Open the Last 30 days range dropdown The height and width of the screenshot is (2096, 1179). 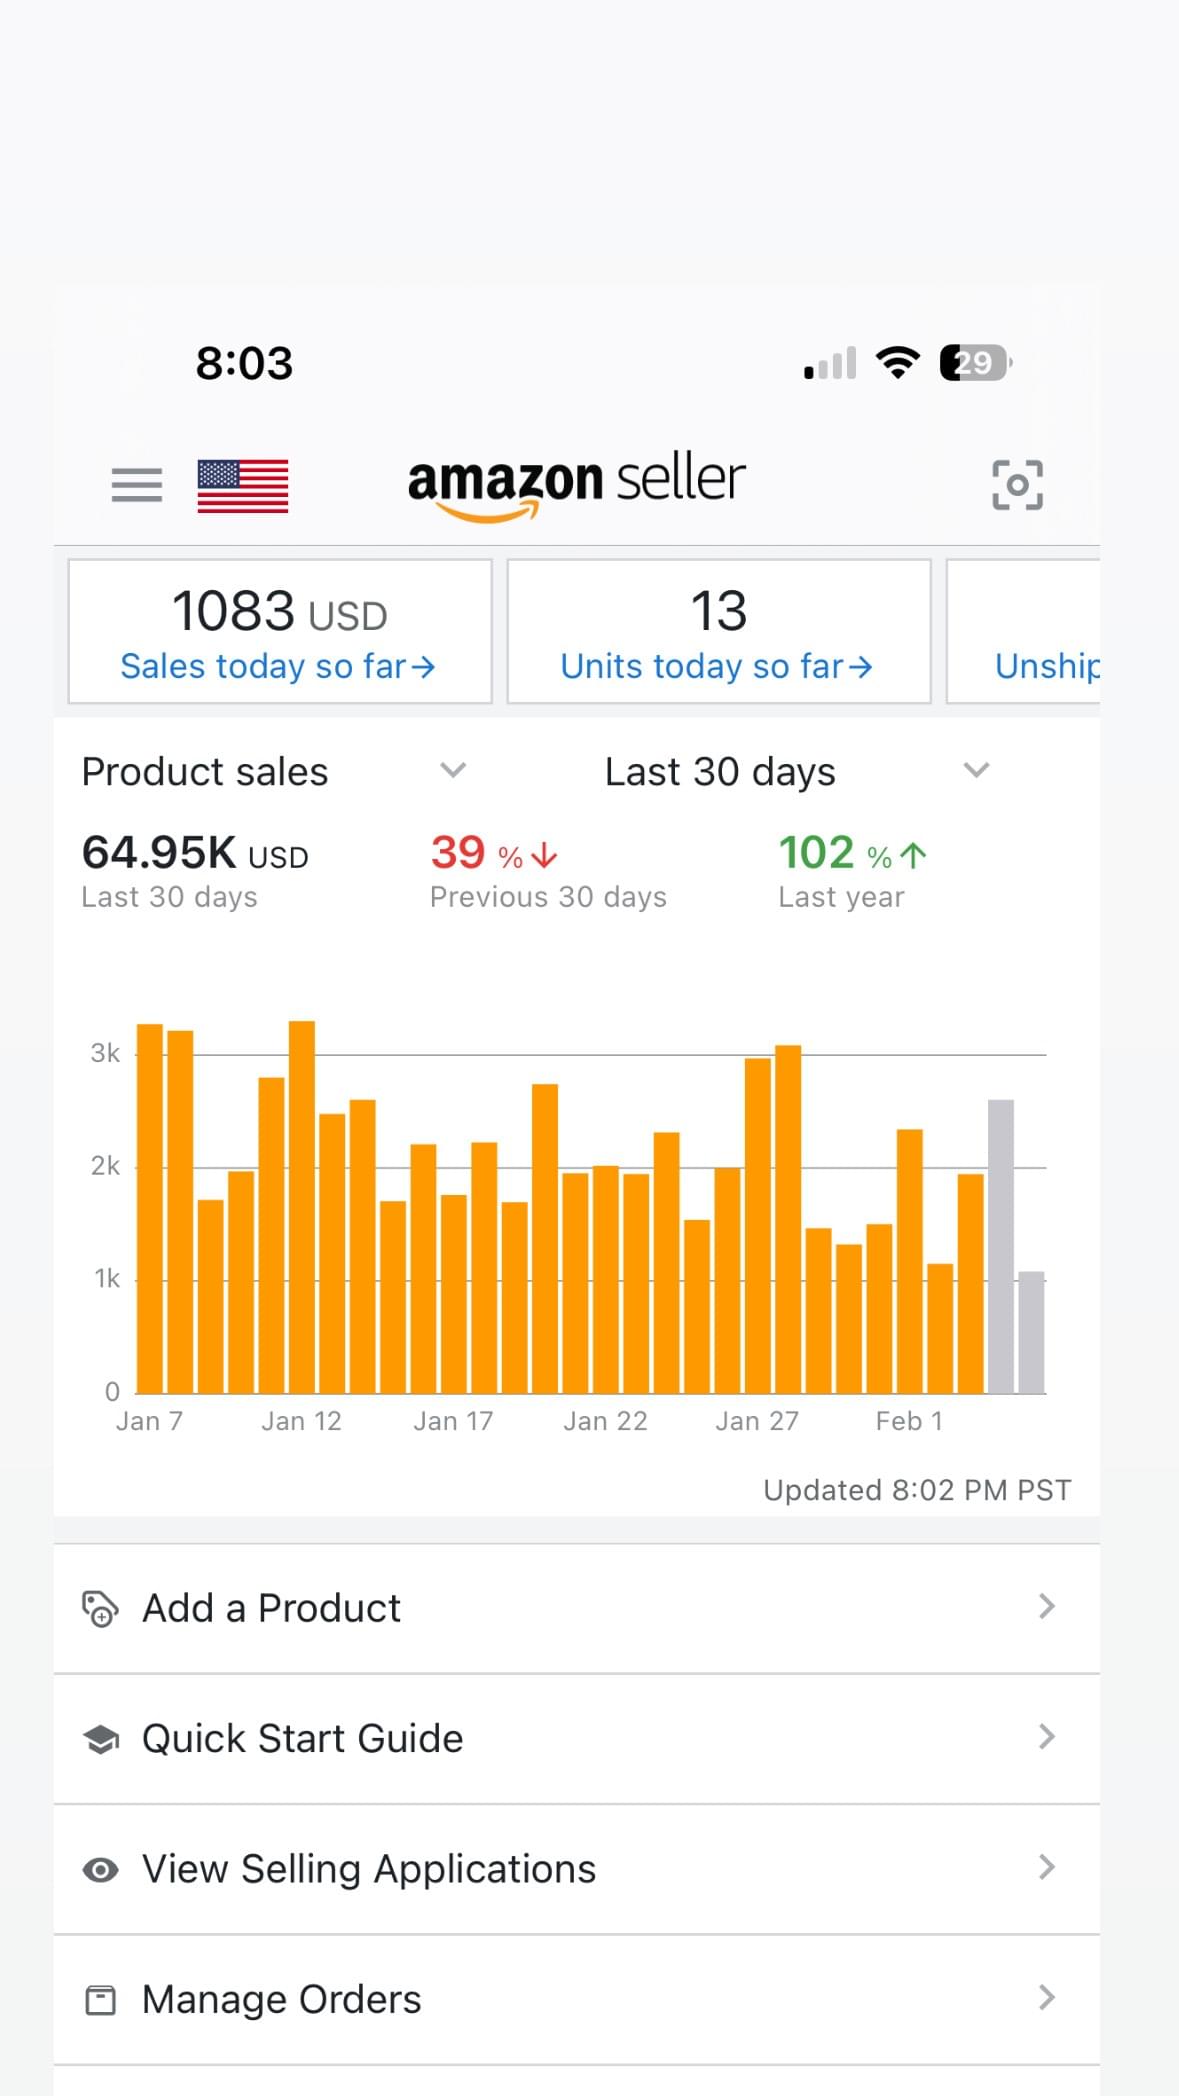tap(976, 770)
